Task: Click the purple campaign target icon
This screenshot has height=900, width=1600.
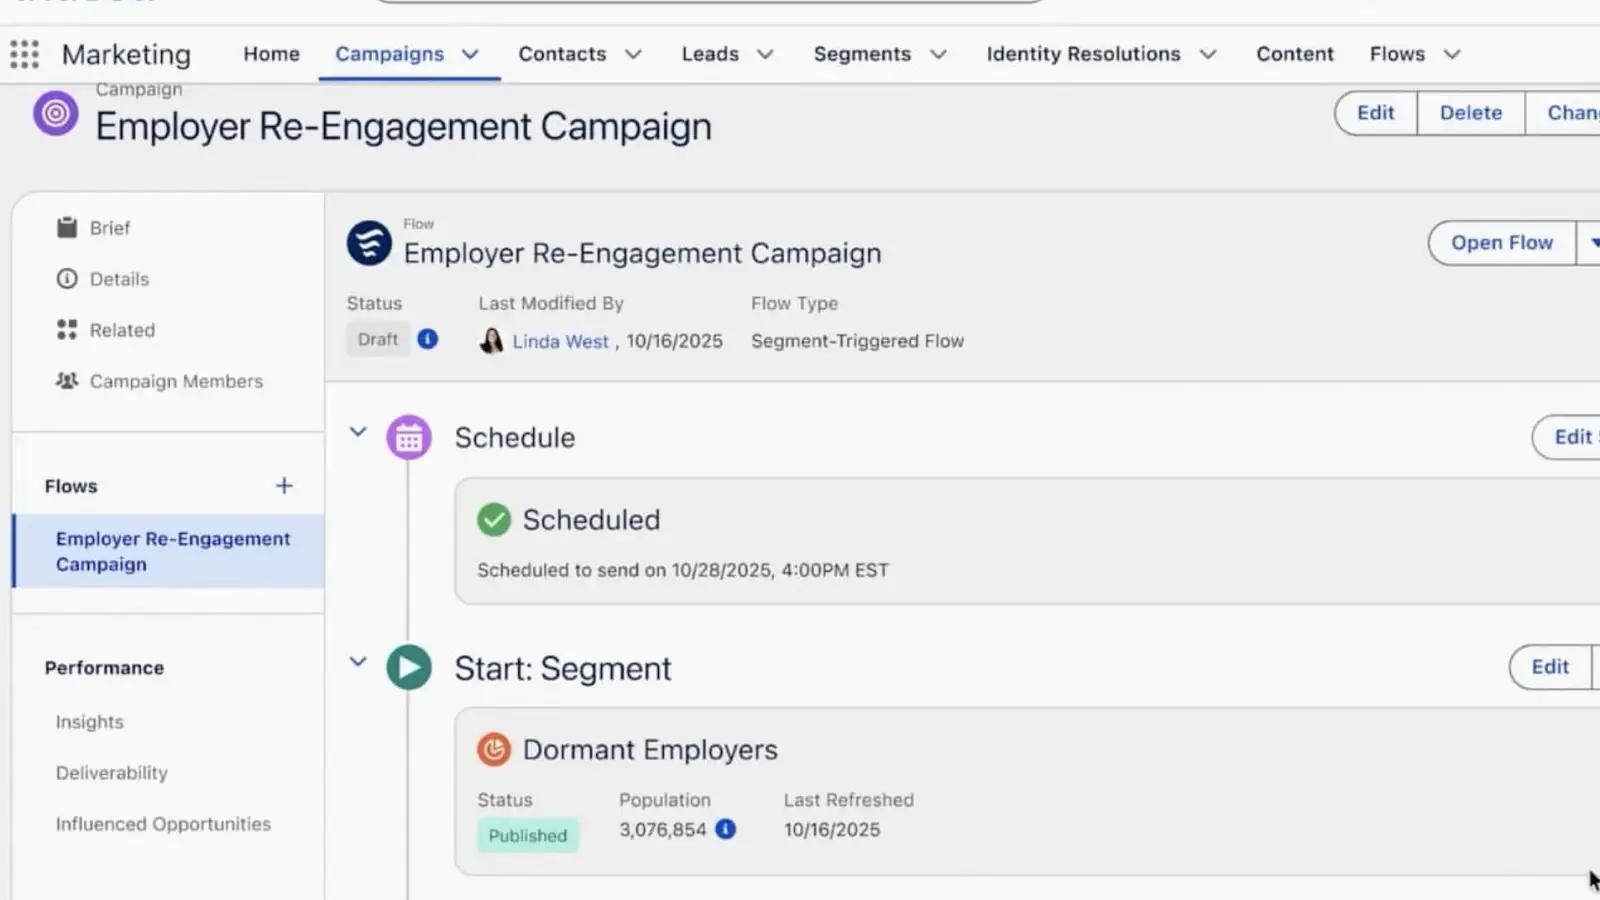Action: 56,114
